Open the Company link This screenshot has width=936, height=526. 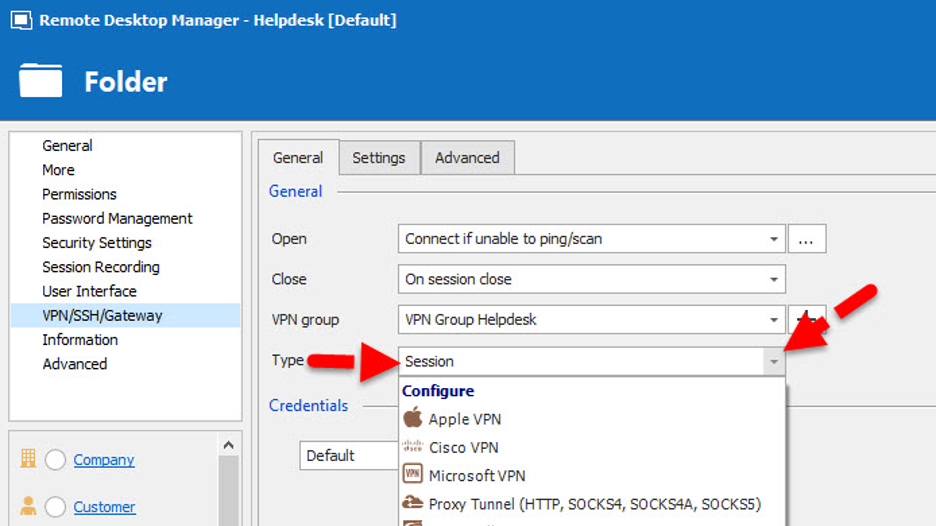click(x=104, y=460)
